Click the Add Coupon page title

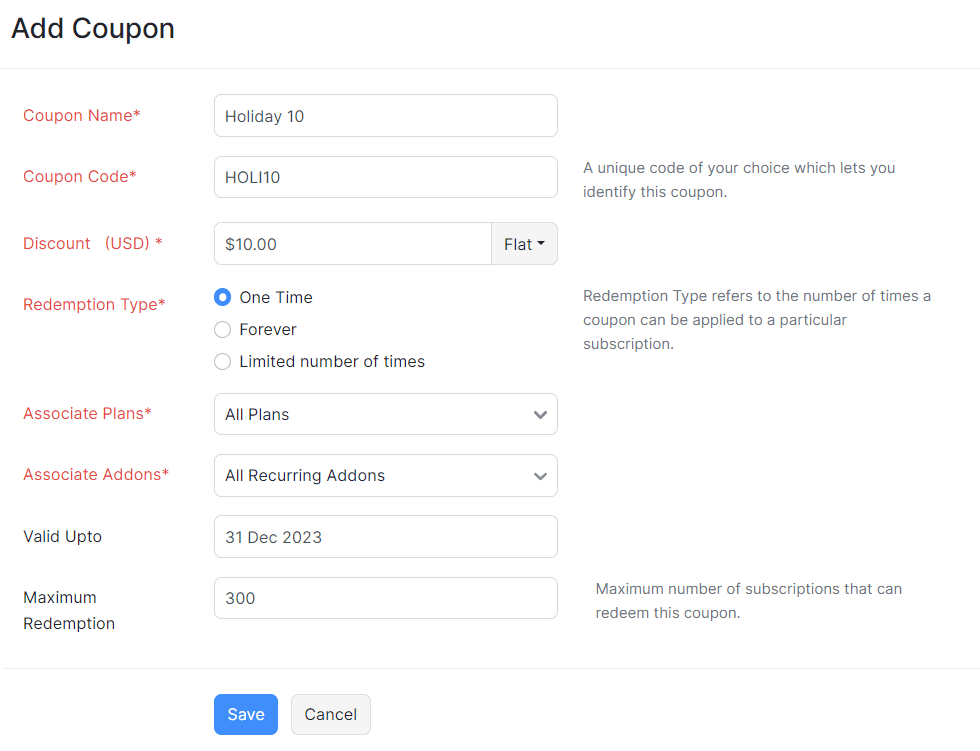coord(93,29)
